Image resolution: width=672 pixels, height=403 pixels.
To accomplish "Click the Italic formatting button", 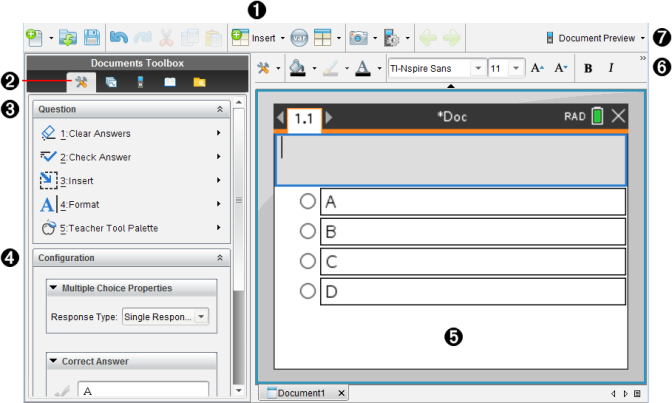I will point(611,68).
